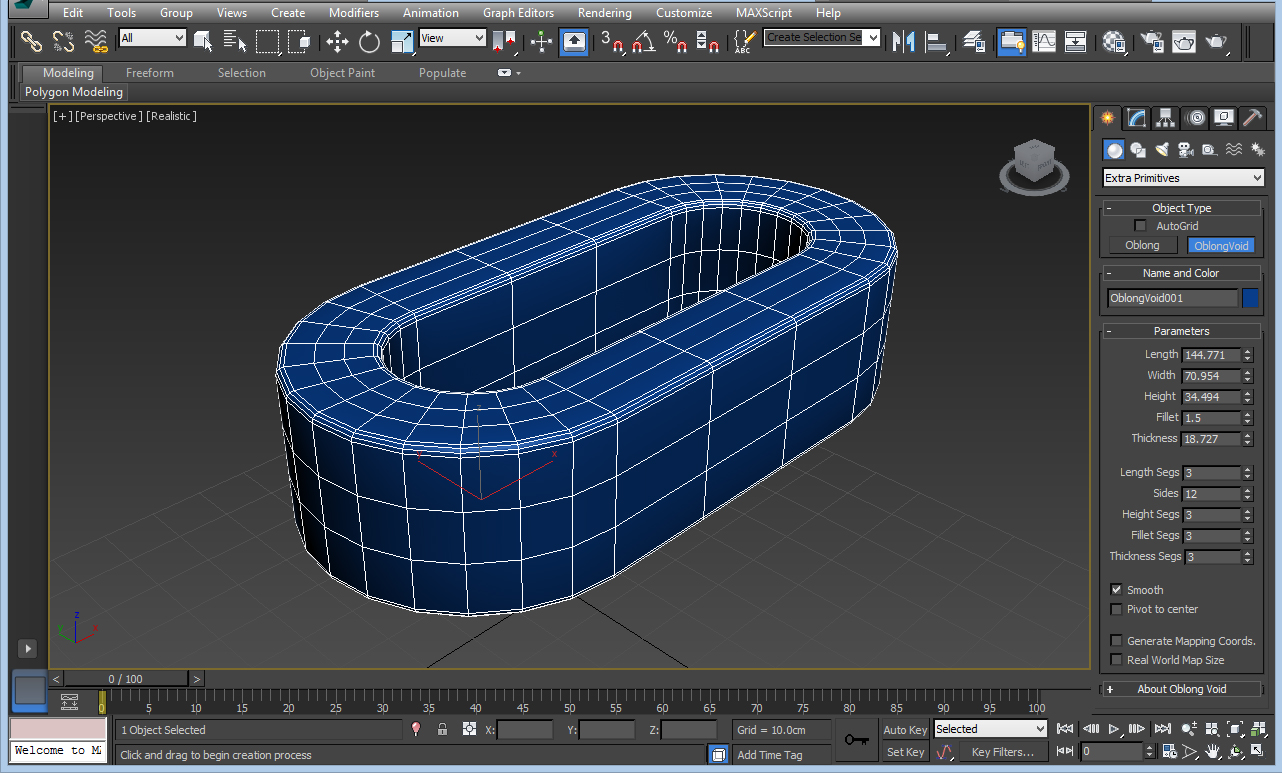Click the Mirror tool icon
The image size is (1282, 773).
pos(903,41)
